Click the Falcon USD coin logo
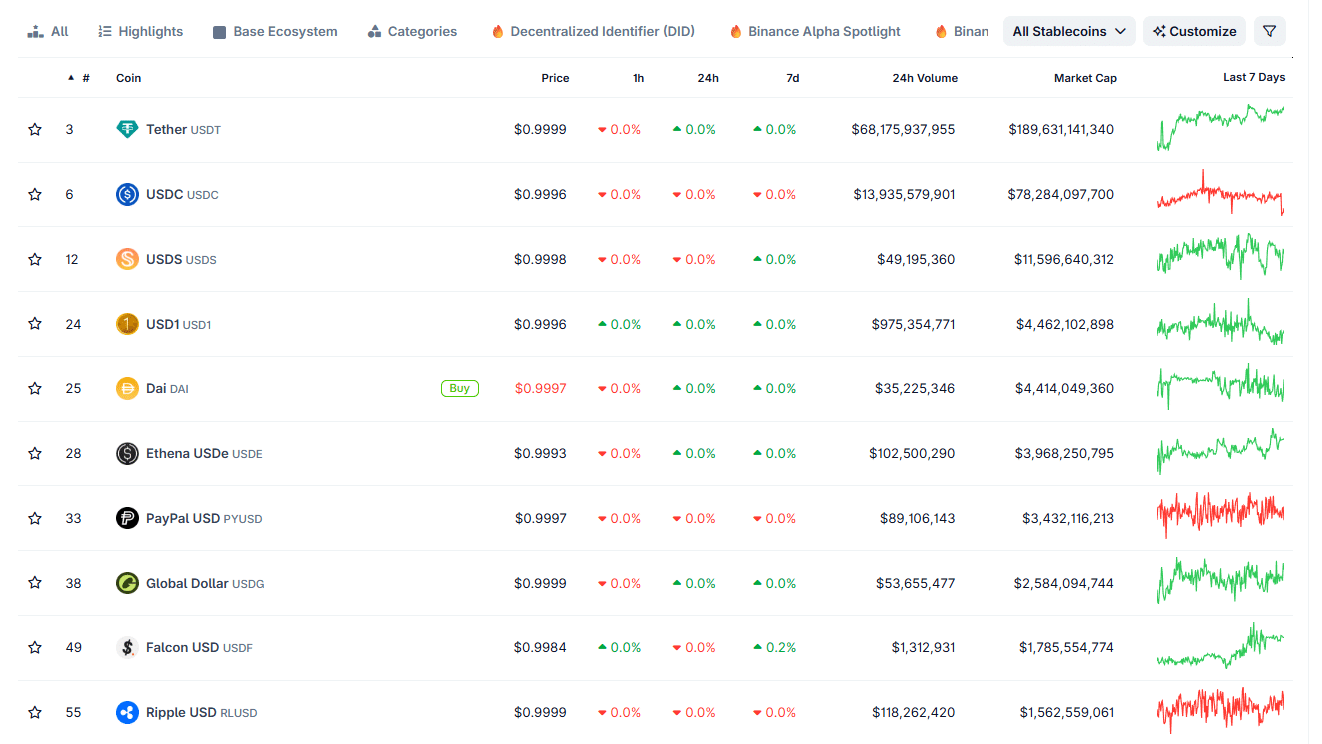The height and width of the screenshot is (744, 1322). pyautogui.click(x=127, y=648)
